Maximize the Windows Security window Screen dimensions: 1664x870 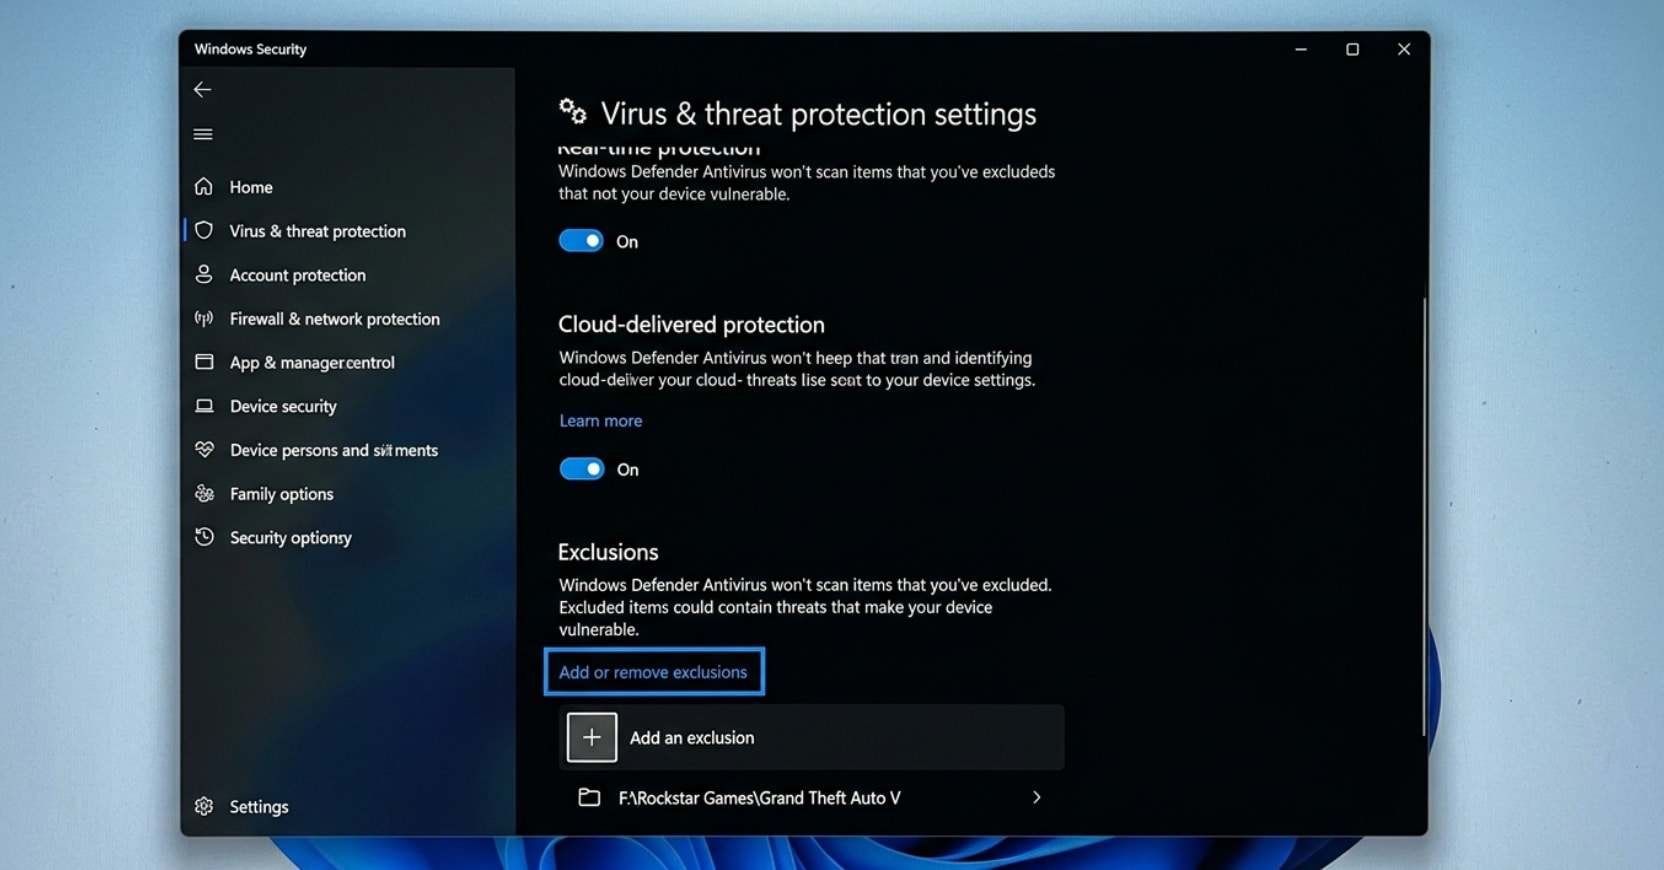(x=1352, y=49)
